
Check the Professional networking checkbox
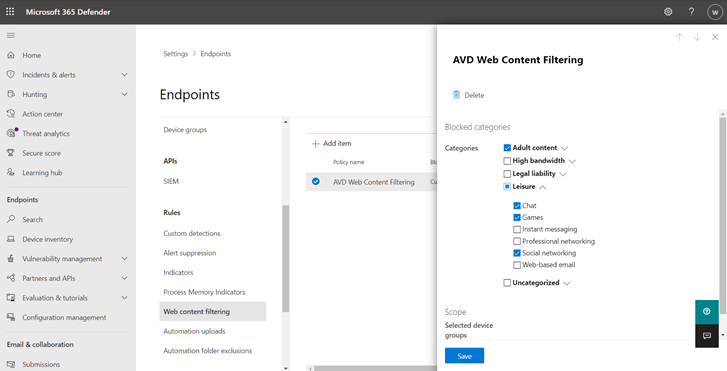point(517,241)
